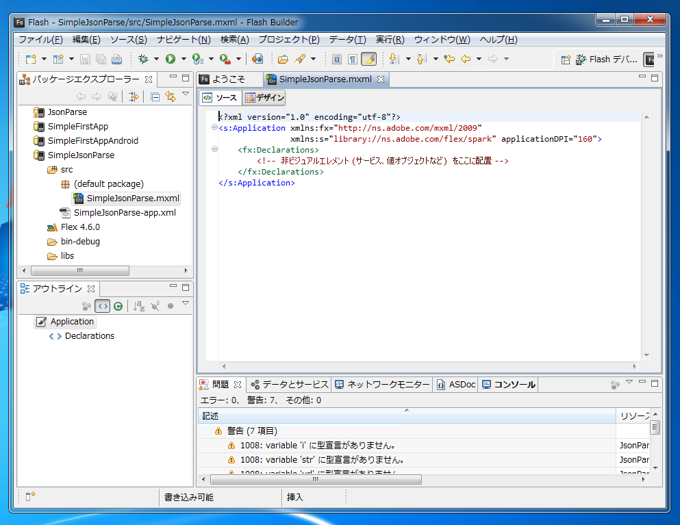Toggle hide static members in Outline toolbar

155,307
